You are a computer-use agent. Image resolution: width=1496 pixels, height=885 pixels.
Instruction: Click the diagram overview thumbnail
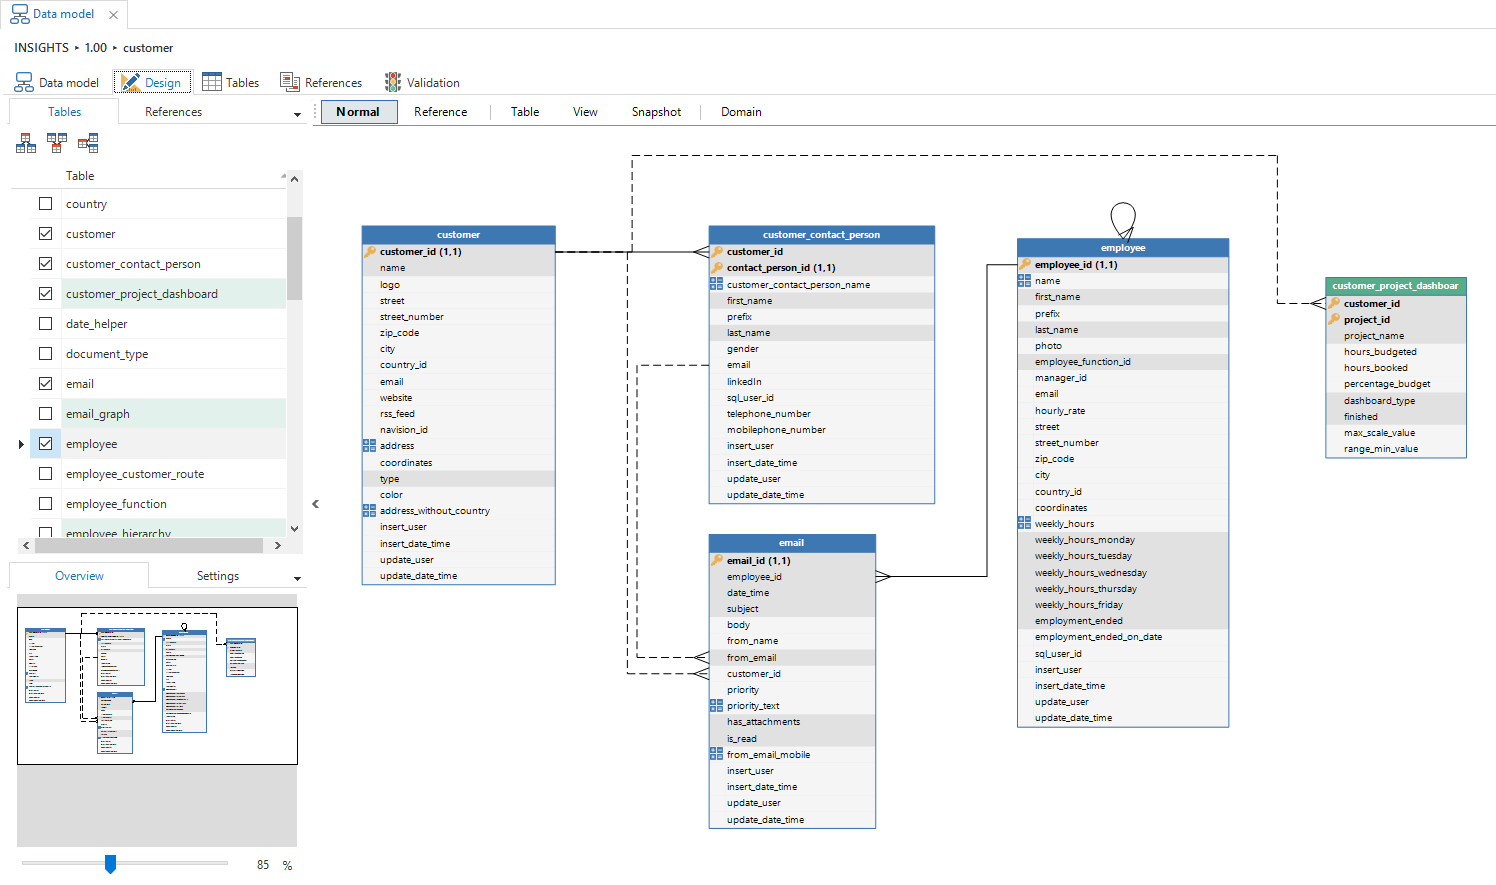157,686
